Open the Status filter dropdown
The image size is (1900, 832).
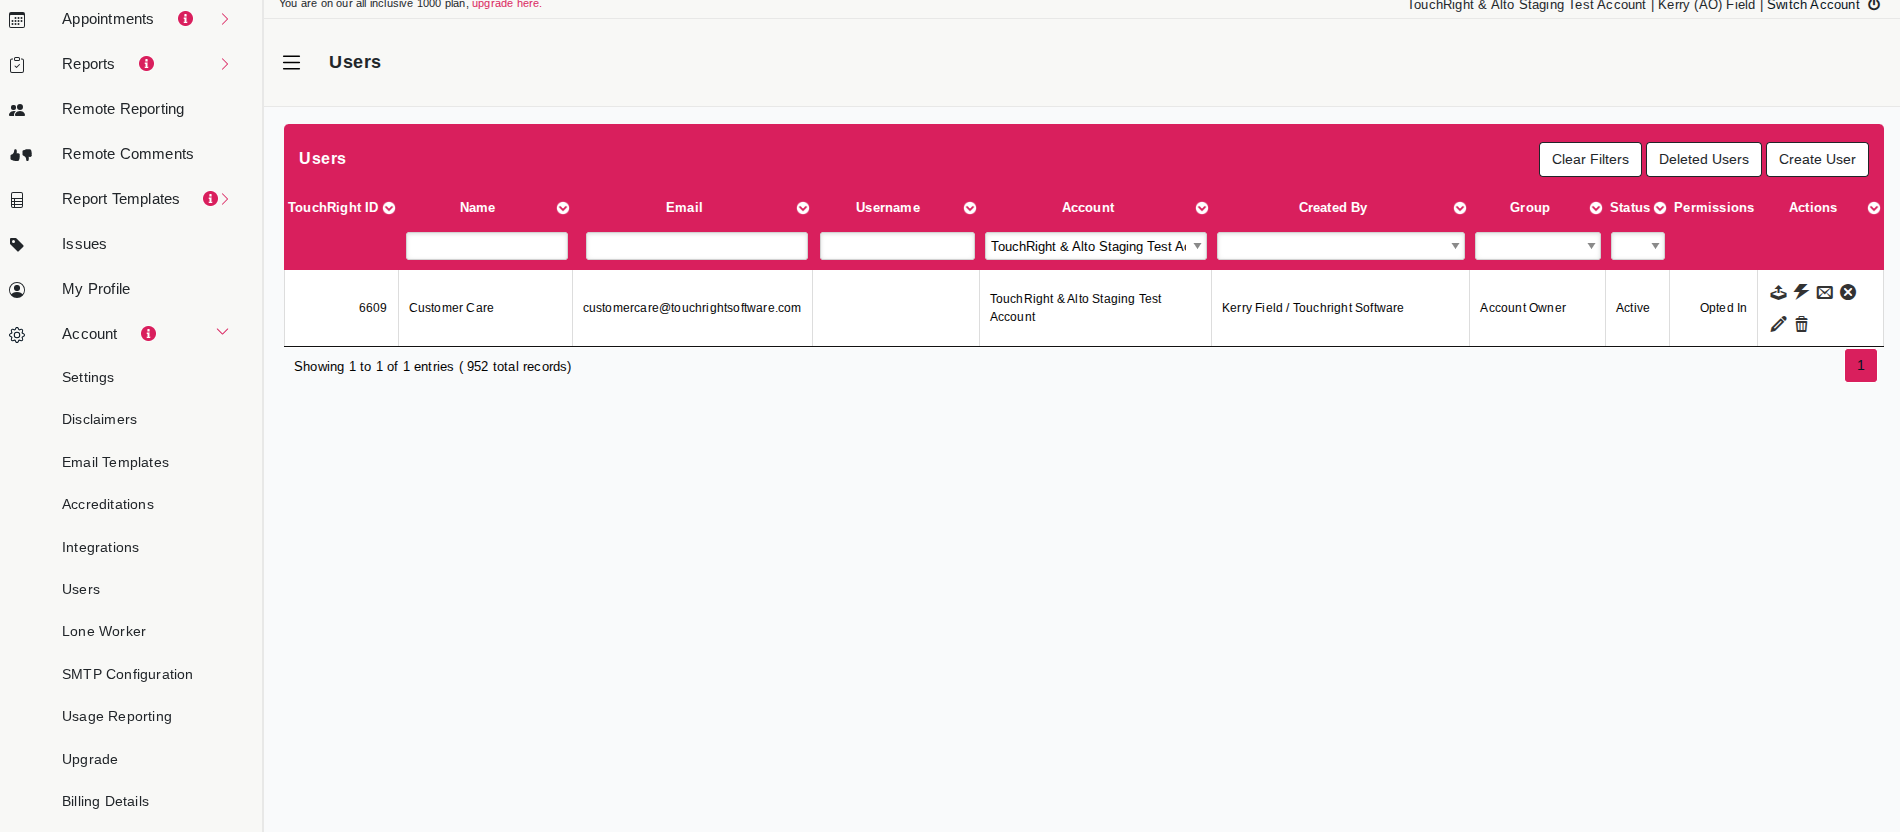(1637, 246)
